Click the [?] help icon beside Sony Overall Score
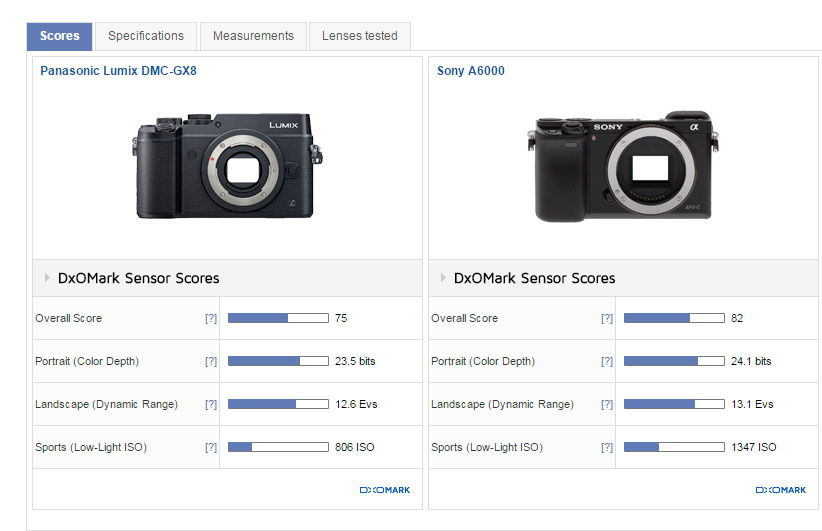The image size is (822, 531). pyautogui.click(x=607, y=318)
